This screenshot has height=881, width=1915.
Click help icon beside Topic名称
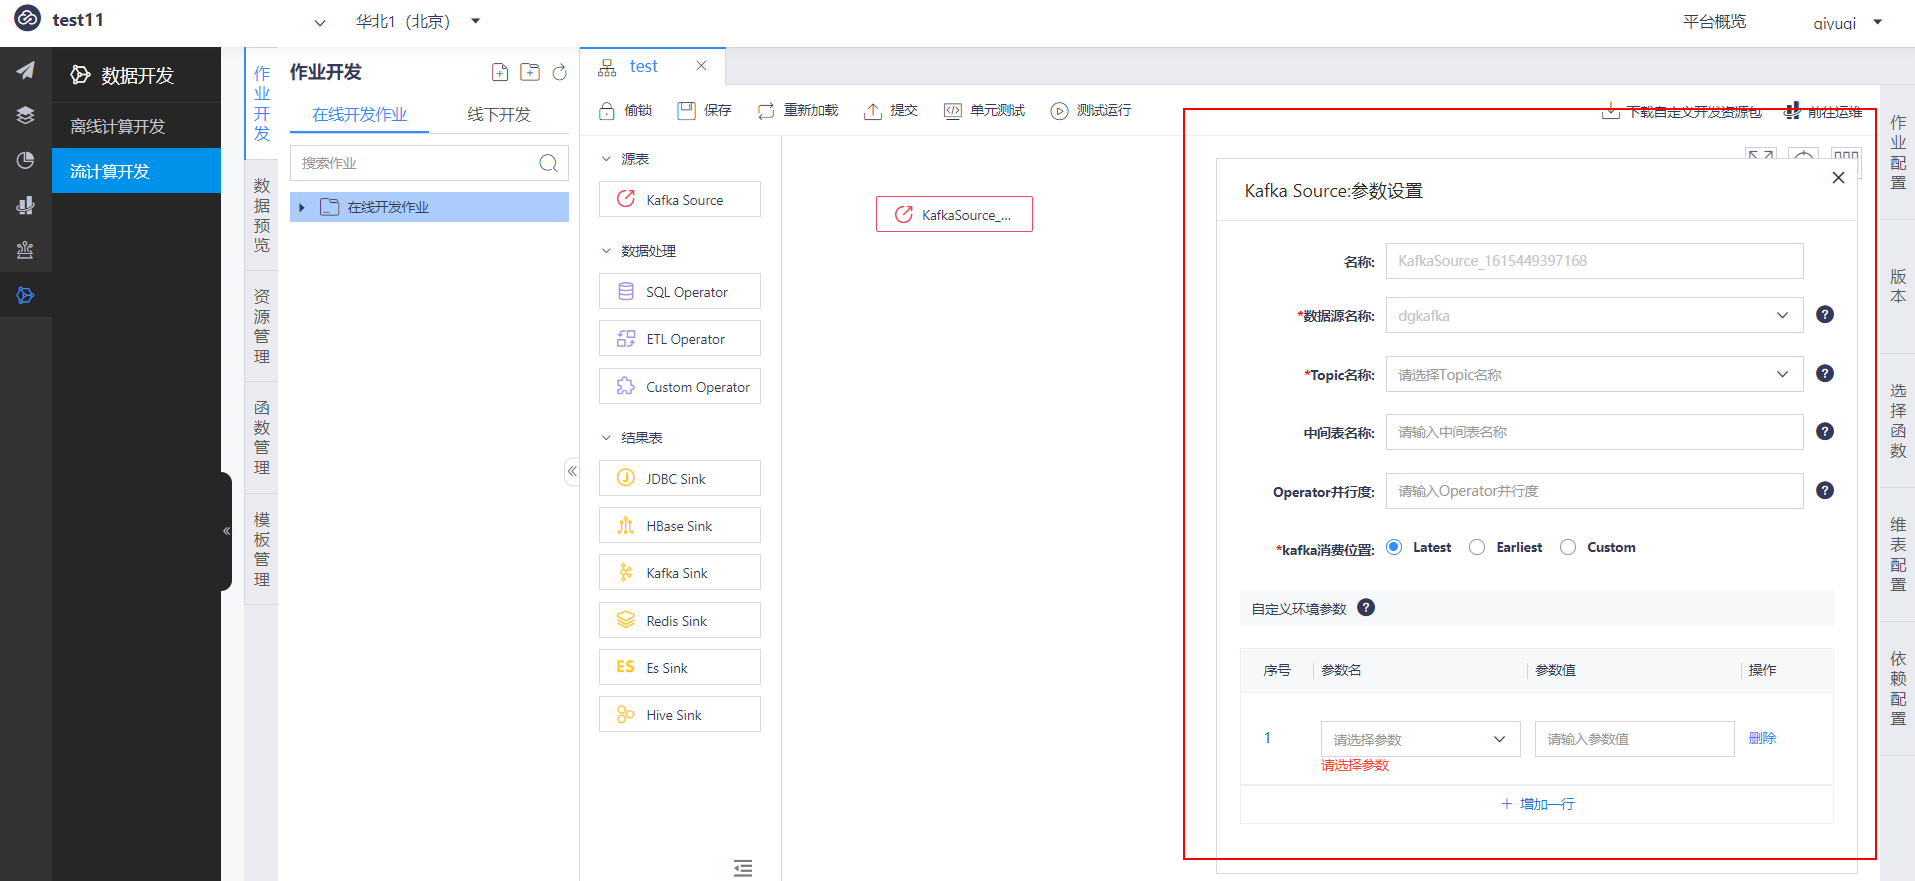coord(1825,373)
